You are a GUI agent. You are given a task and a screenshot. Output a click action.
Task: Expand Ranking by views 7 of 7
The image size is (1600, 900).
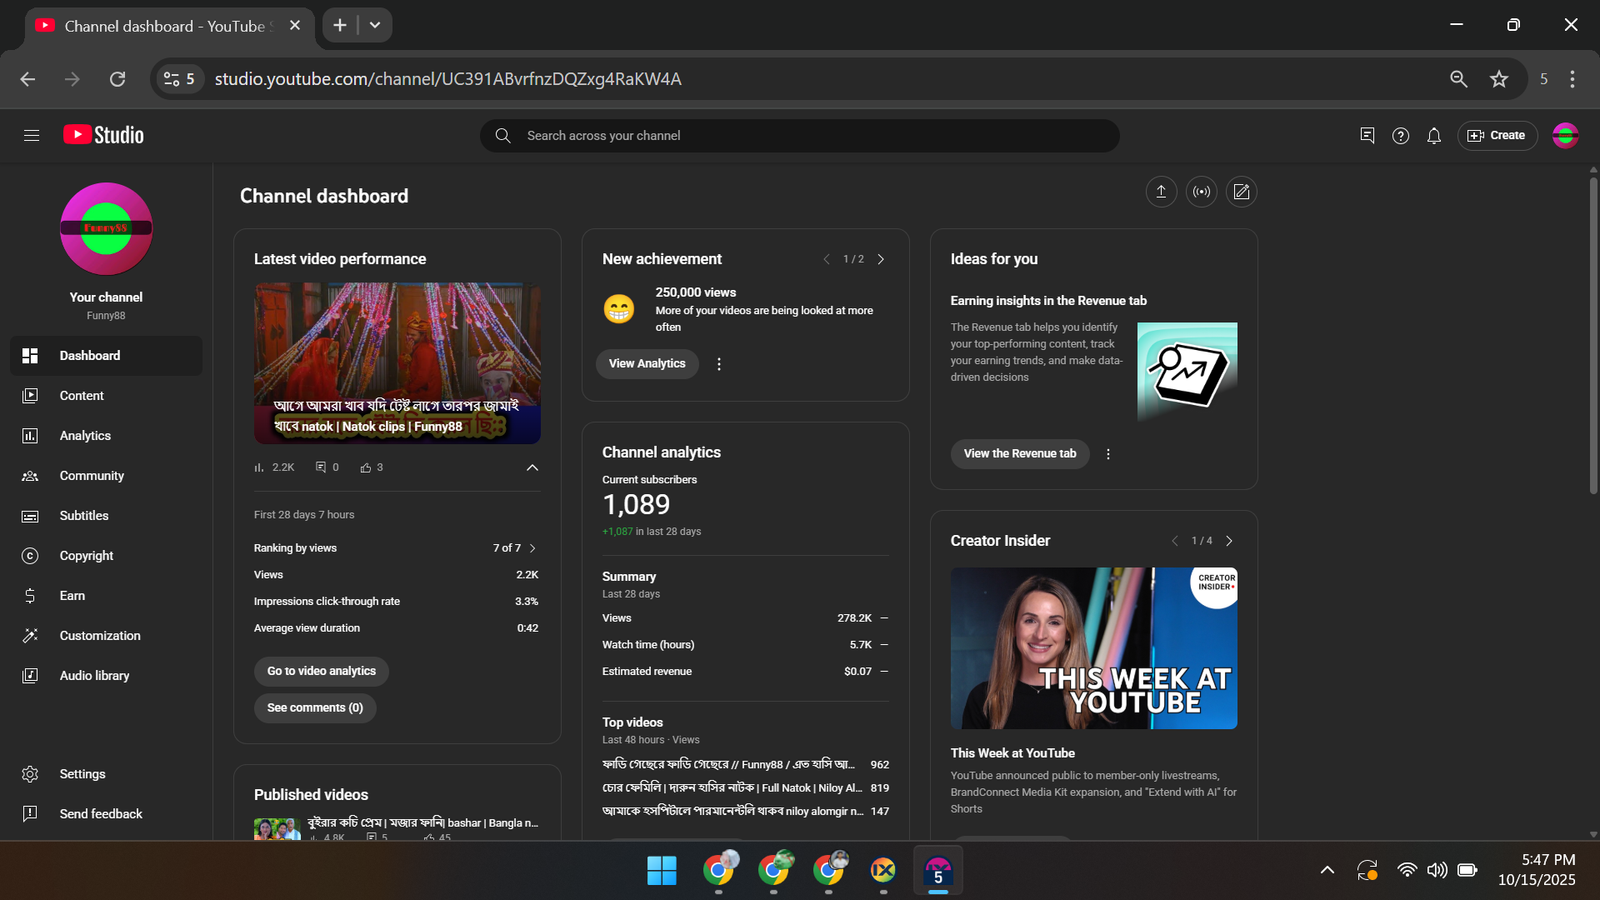point(532,548)
